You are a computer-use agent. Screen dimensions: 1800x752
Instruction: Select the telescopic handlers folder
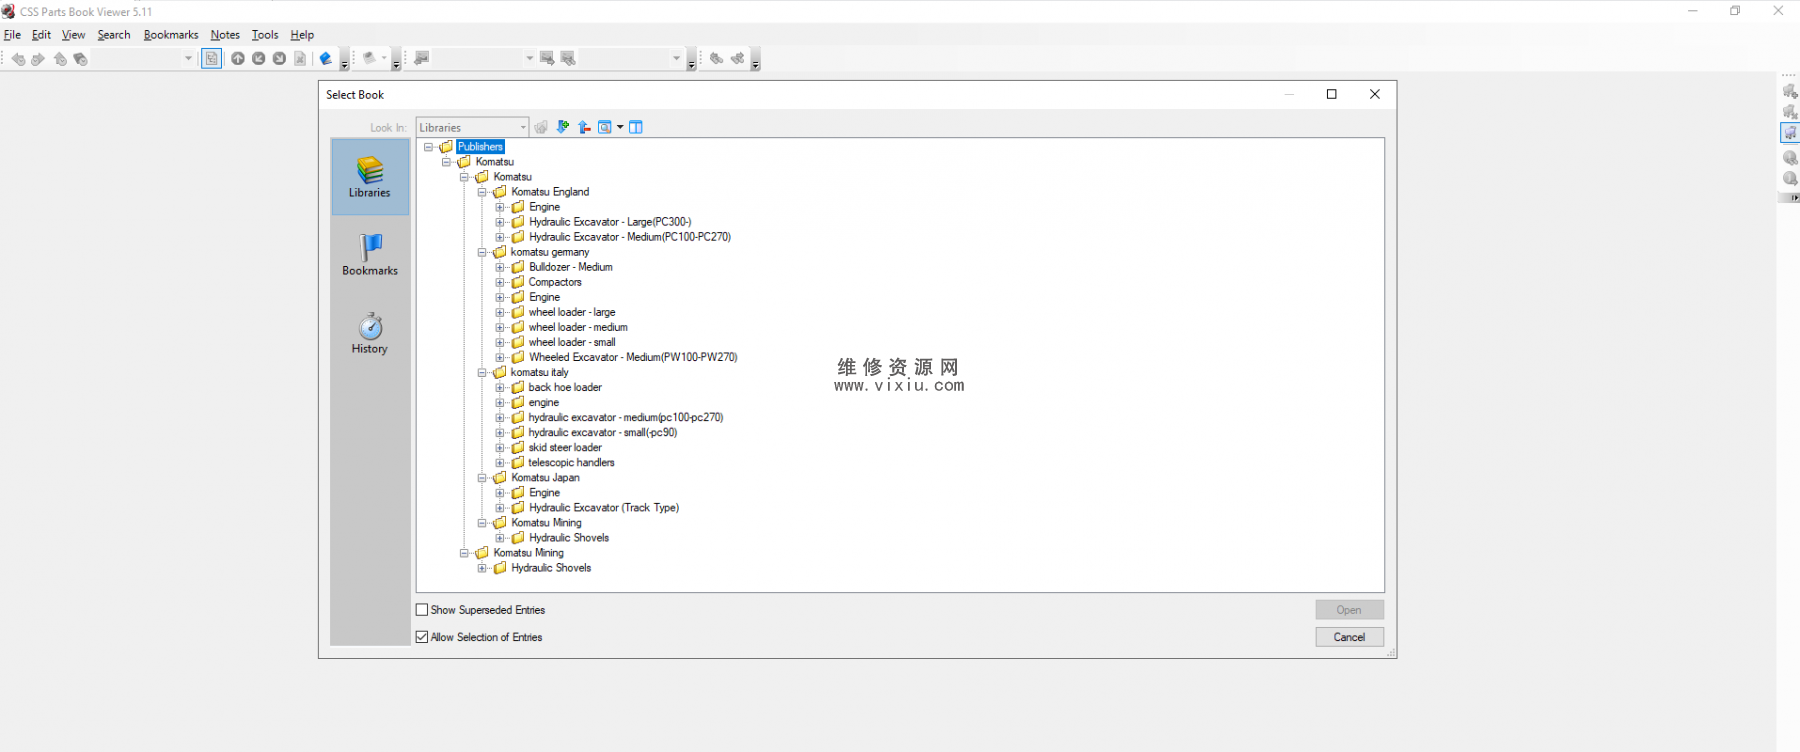(571, 463)
